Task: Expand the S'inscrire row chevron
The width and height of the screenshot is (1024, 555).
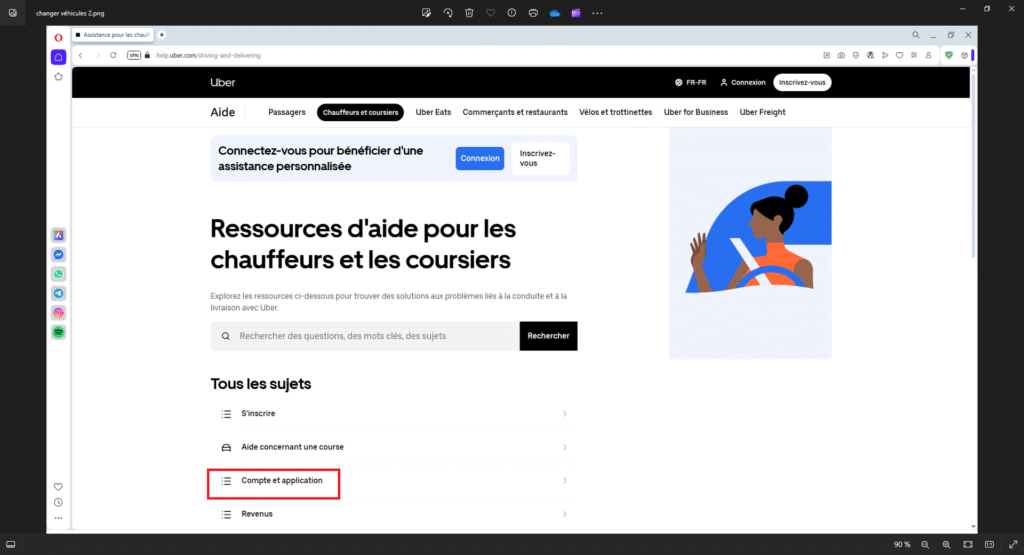Action: (564, 414)
